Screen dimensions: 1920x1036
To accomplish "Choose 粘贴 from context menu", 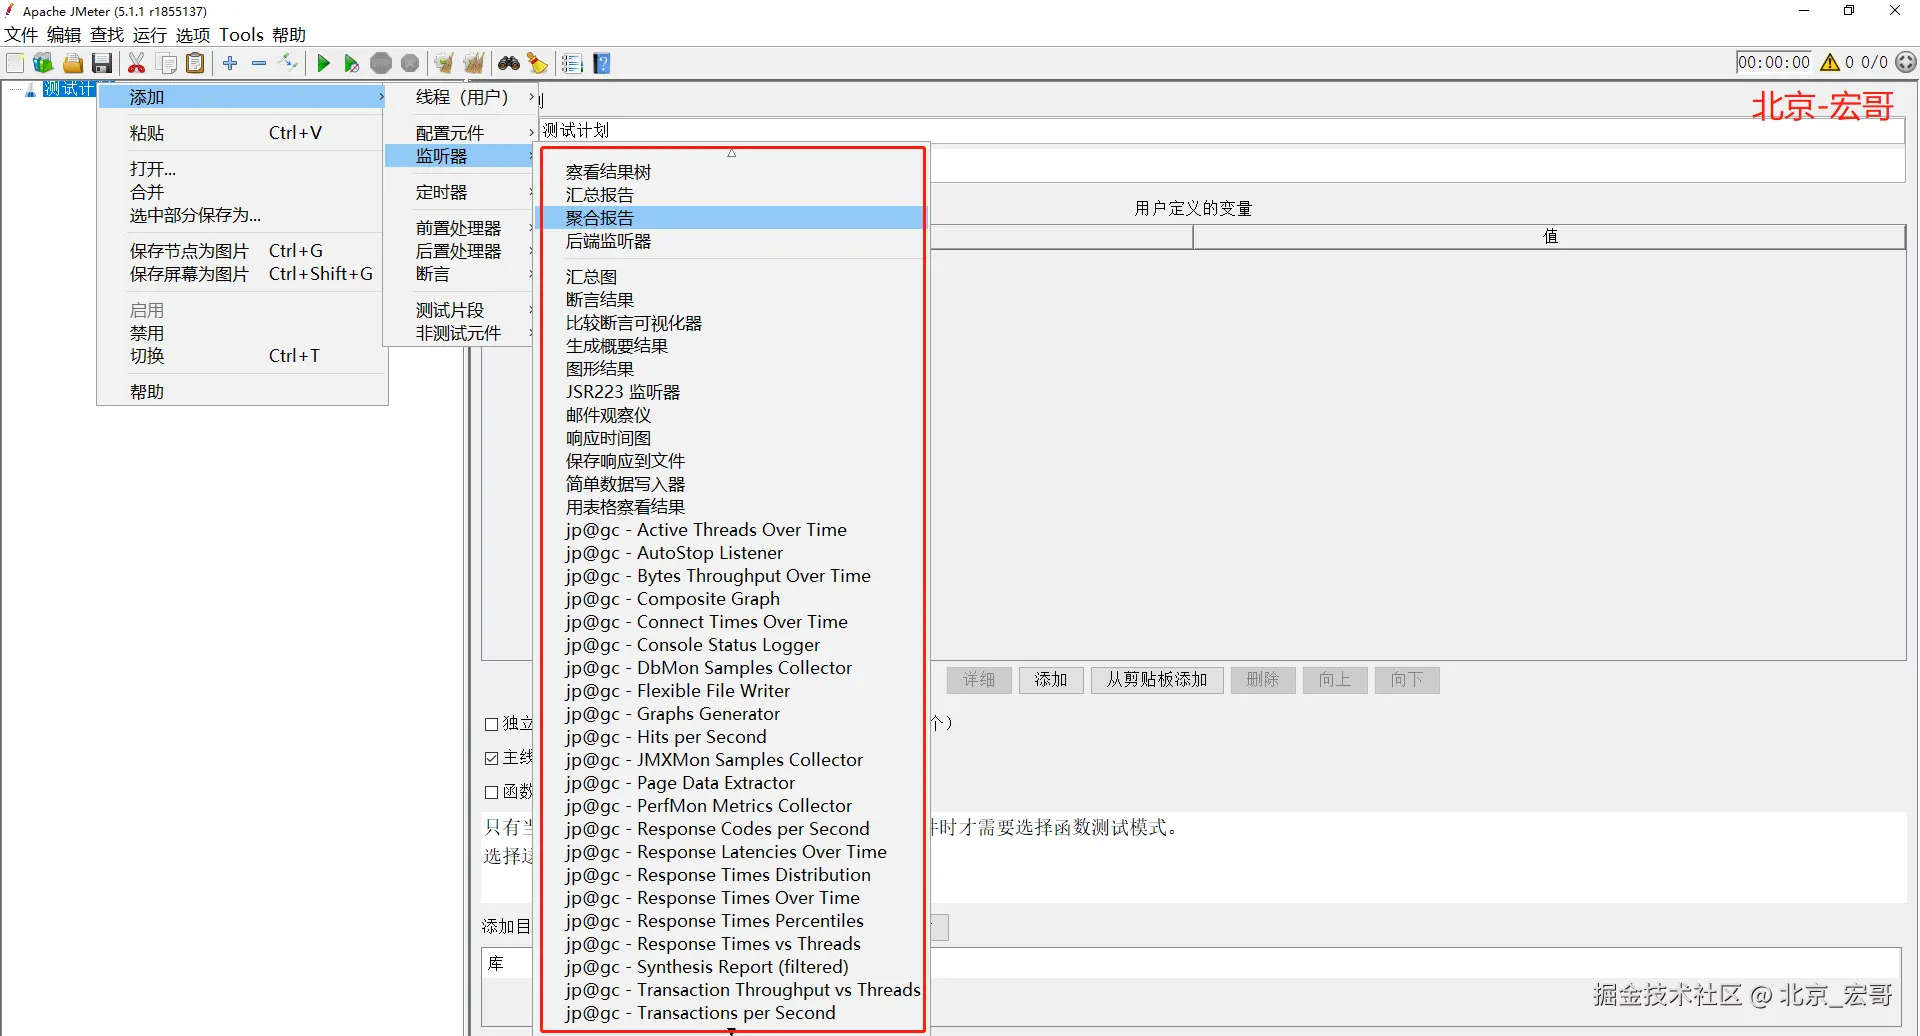I will [x=242, y=133].
